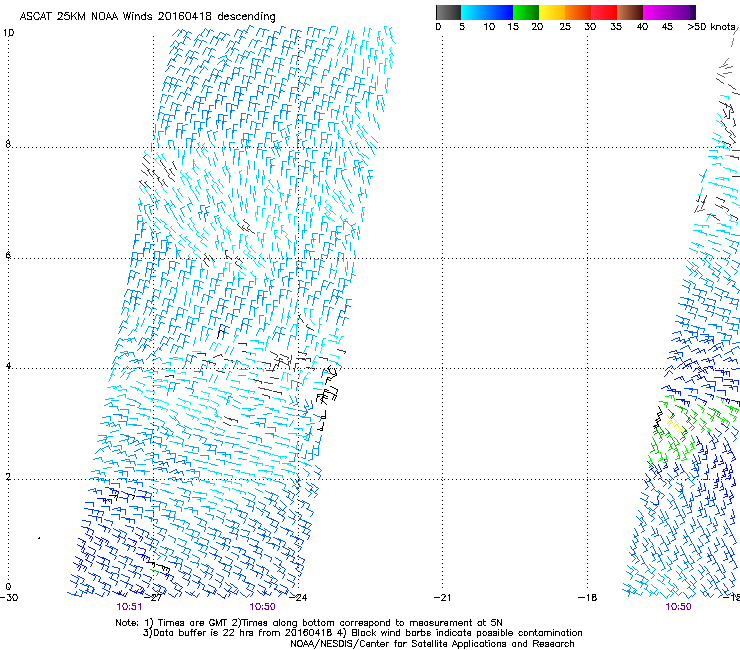Click the '45' label under the color bar

click(667, 26)
